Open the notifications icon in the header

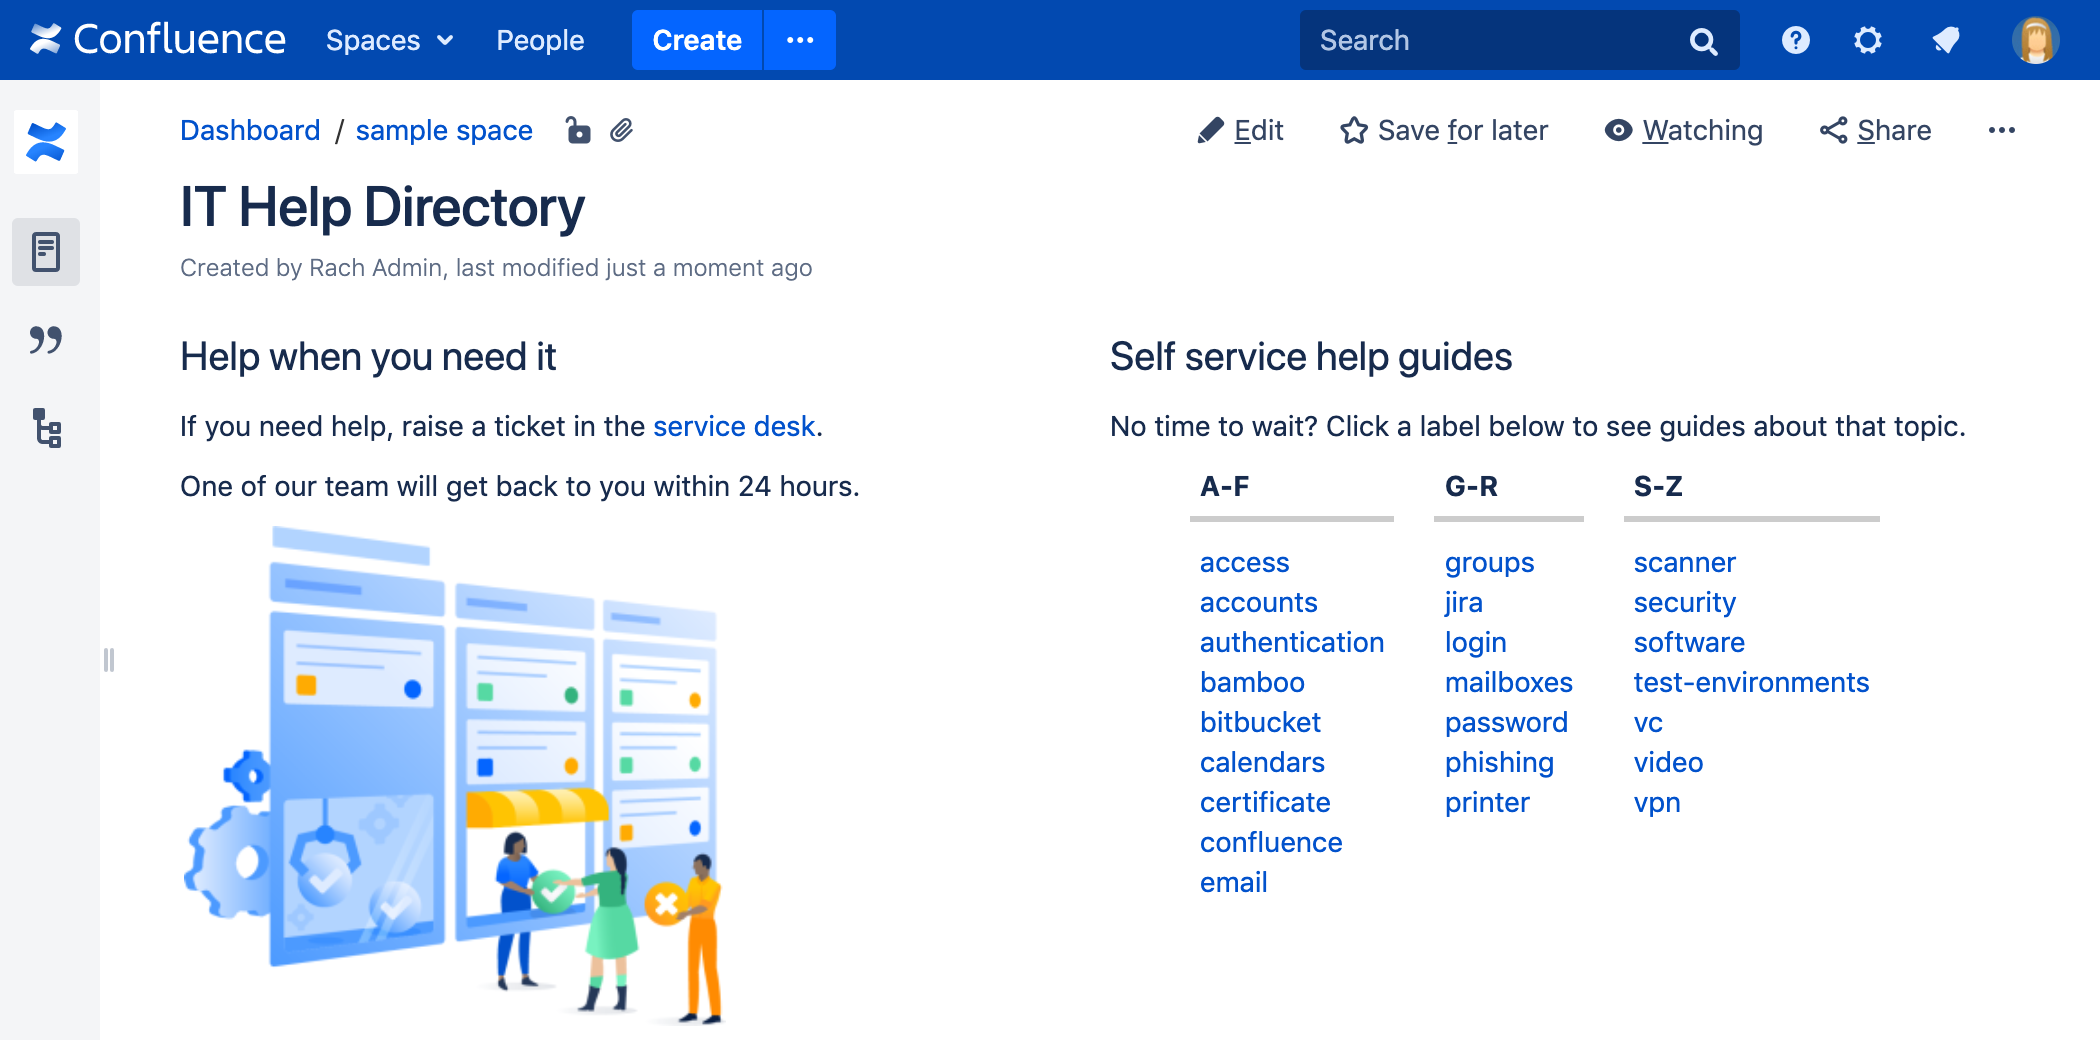point(1945,40)
